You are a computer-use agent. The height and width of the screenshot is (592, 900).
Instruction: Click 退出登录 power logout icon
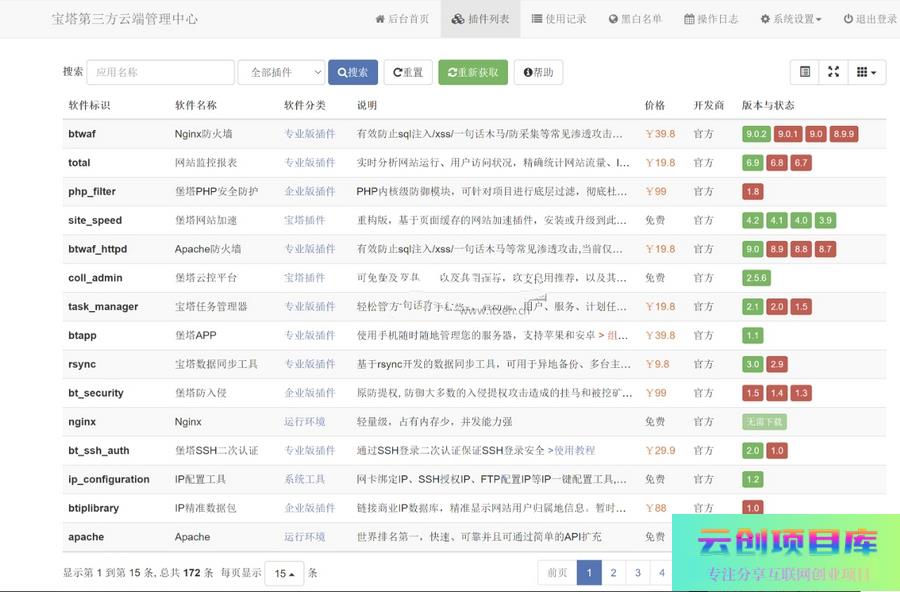point(869,19)
